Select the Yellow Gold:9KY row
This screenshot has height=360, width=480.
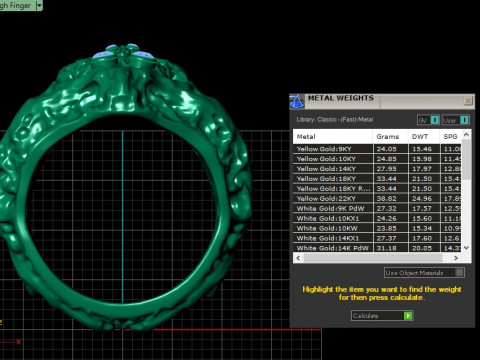pyautogui.click(x=378, y=149)
